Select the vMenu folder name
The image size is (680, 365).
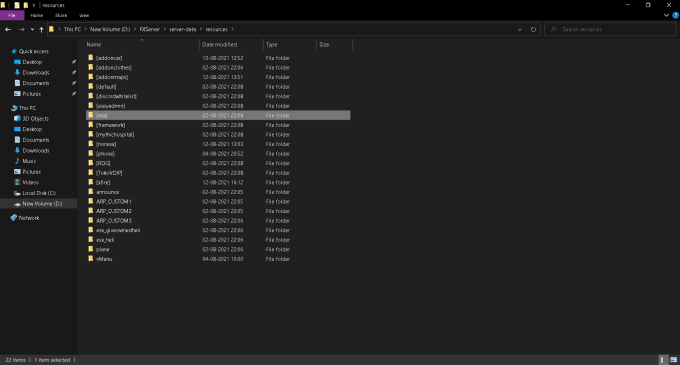104,259
